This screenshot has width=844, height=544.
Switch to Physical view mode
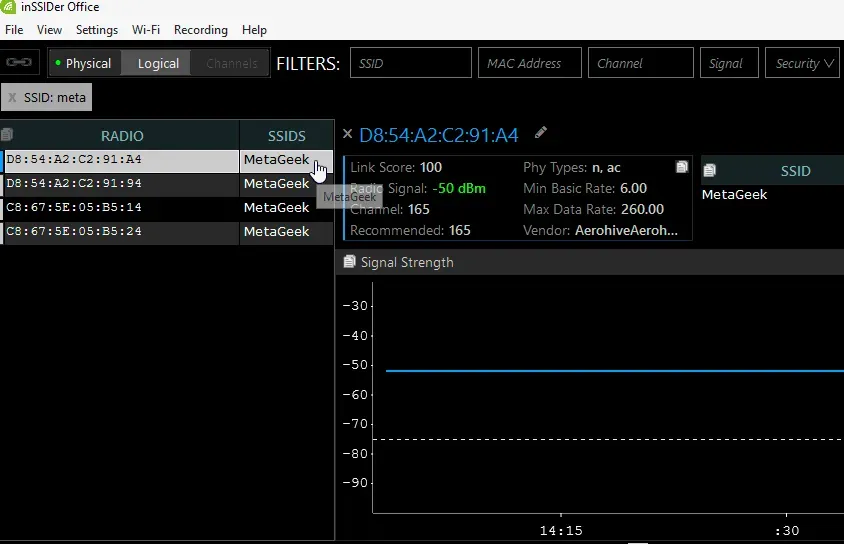click(84, 63)
